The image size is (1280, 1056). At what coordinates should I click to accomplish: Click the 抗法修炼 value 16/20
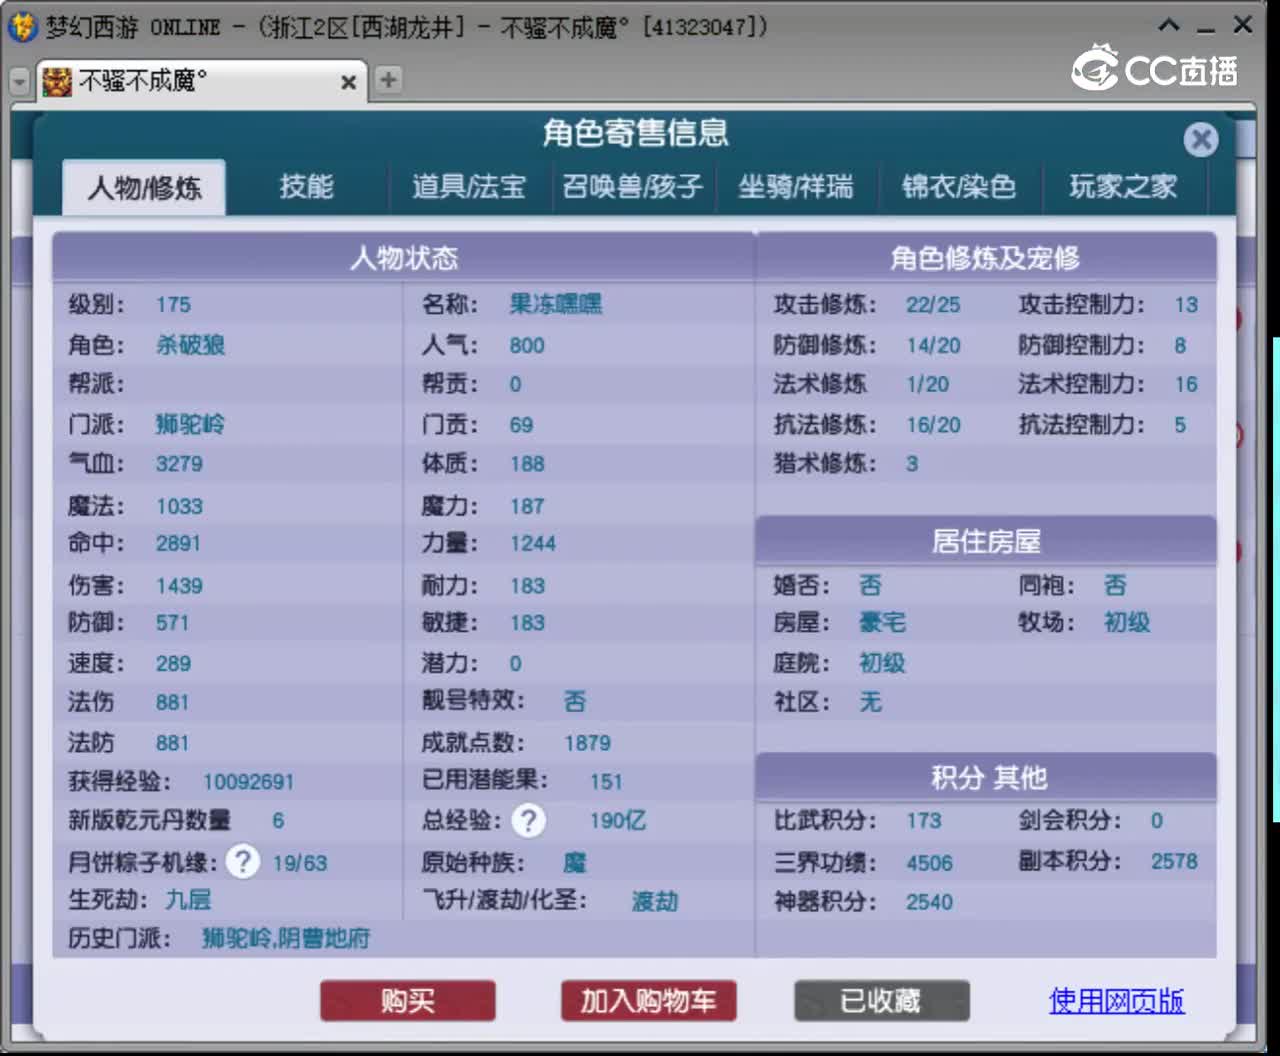[933, 425]
